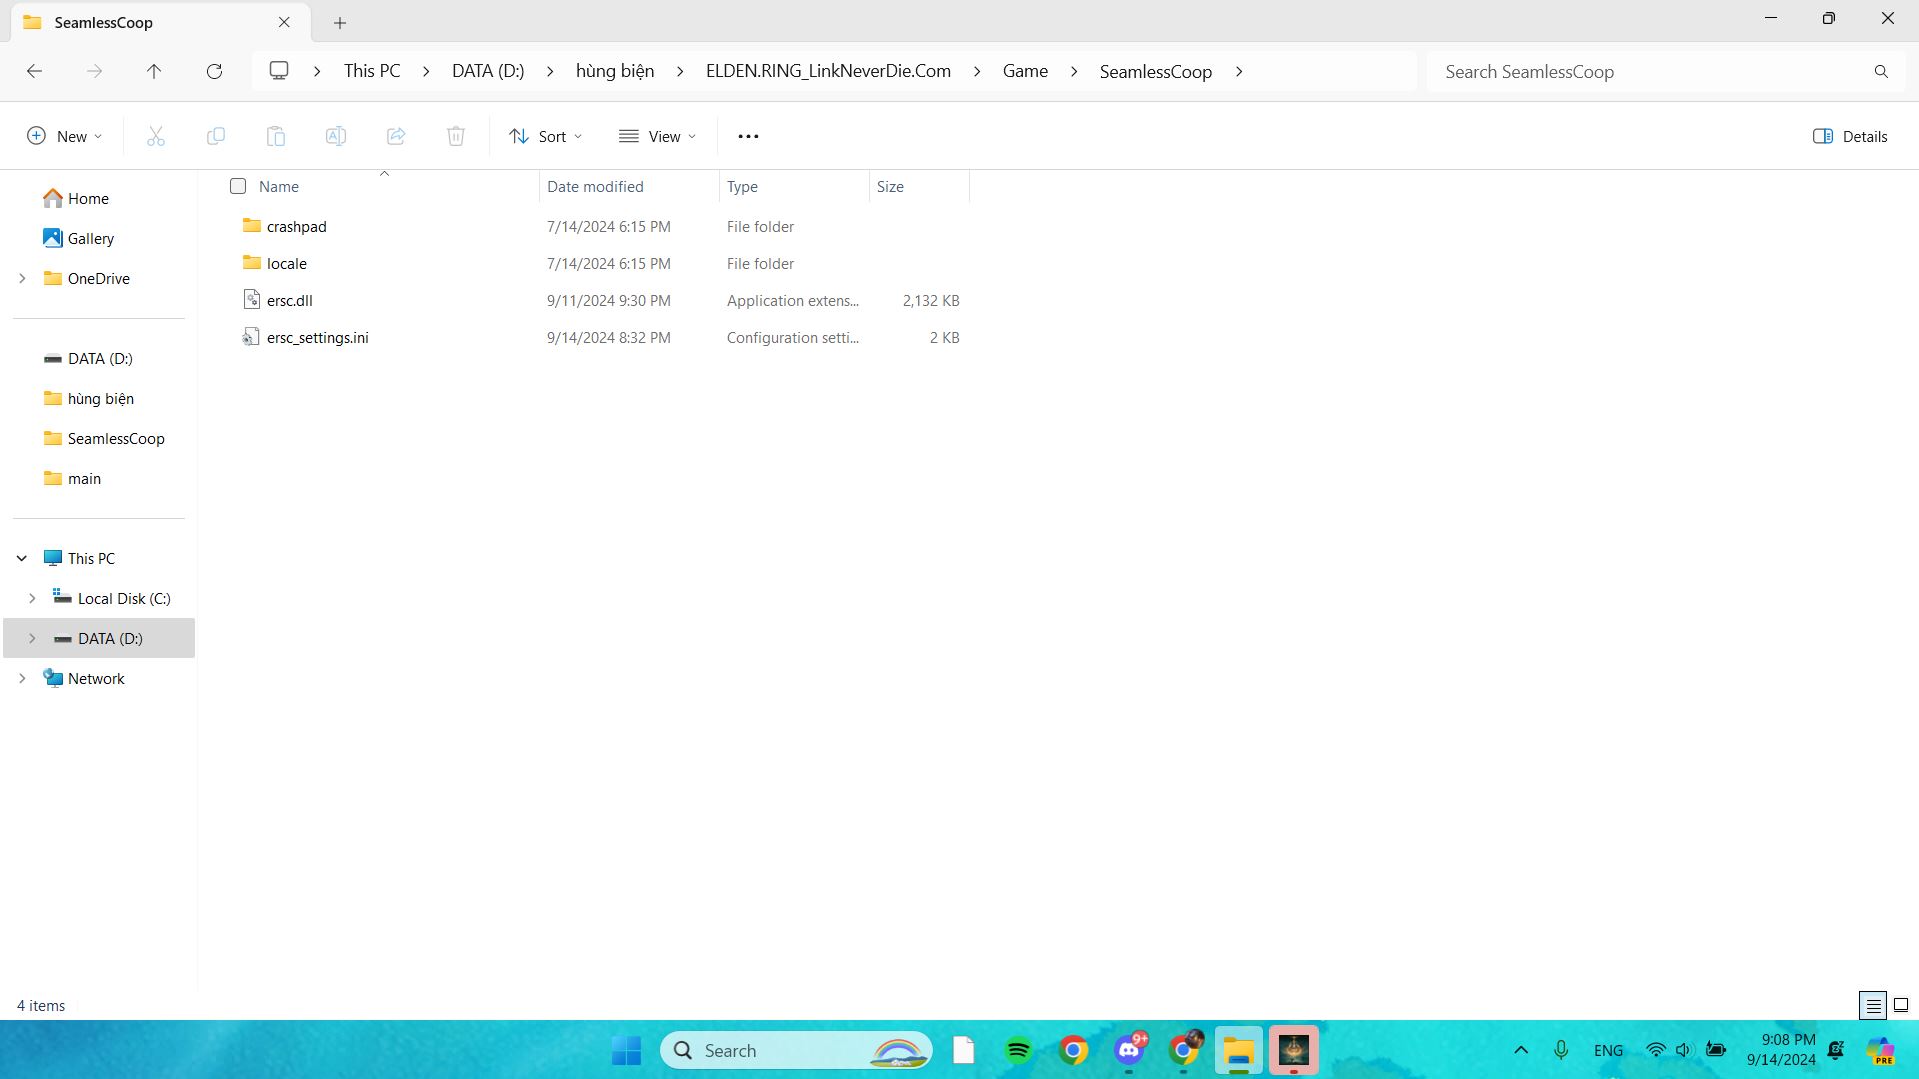Go up one folder level
The width and height of the screenshot is (1919, 1079).
pyautogui.click(x=154, y=71)
